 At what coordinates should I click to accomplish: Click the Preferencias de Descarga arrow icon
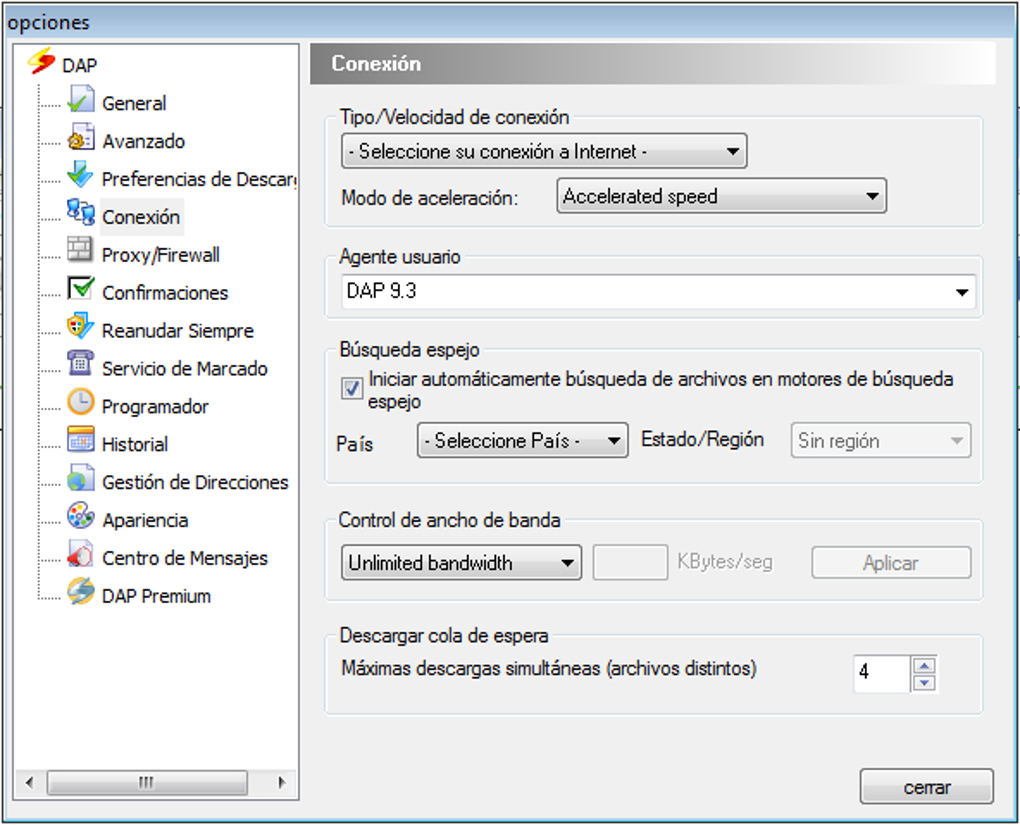tap(81, 176)
